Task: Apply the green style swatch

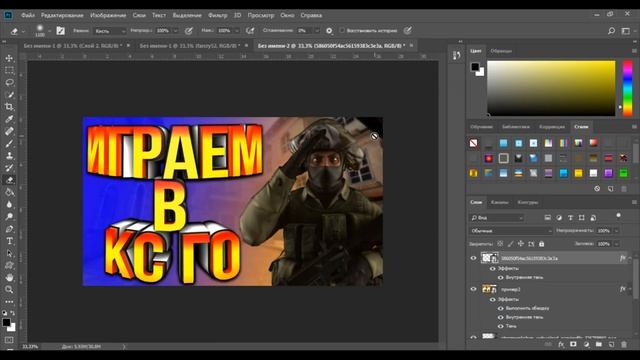Action: pos(623,173)
